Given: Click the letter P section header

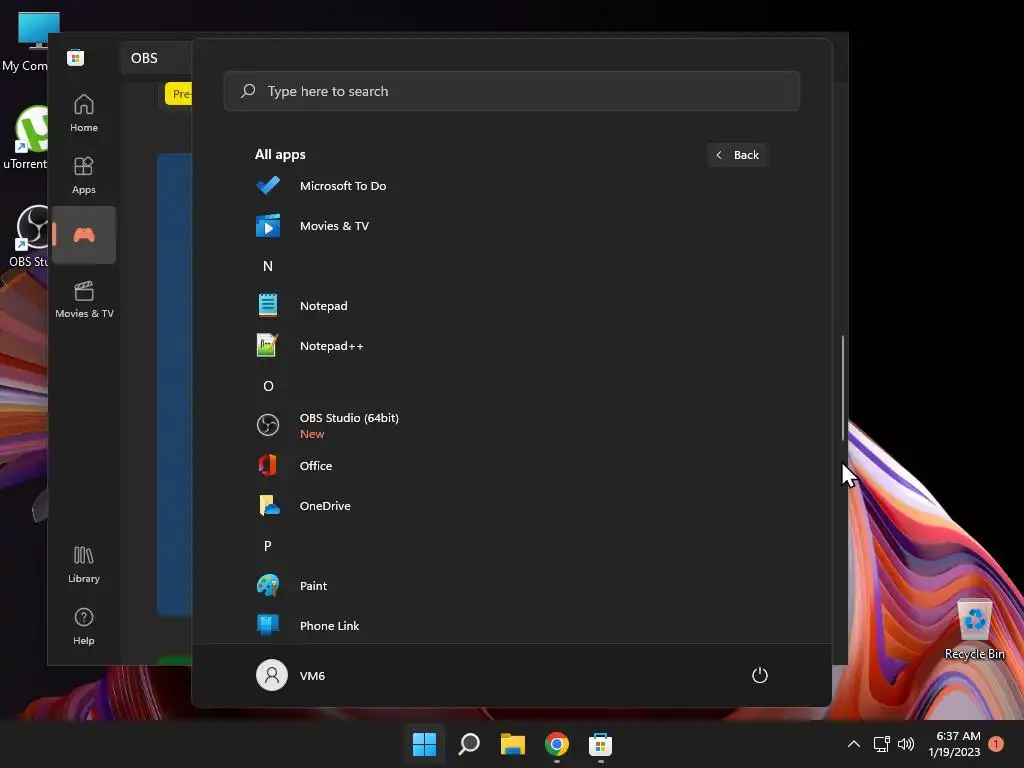Looking at the screenshot, I should 268,546.
